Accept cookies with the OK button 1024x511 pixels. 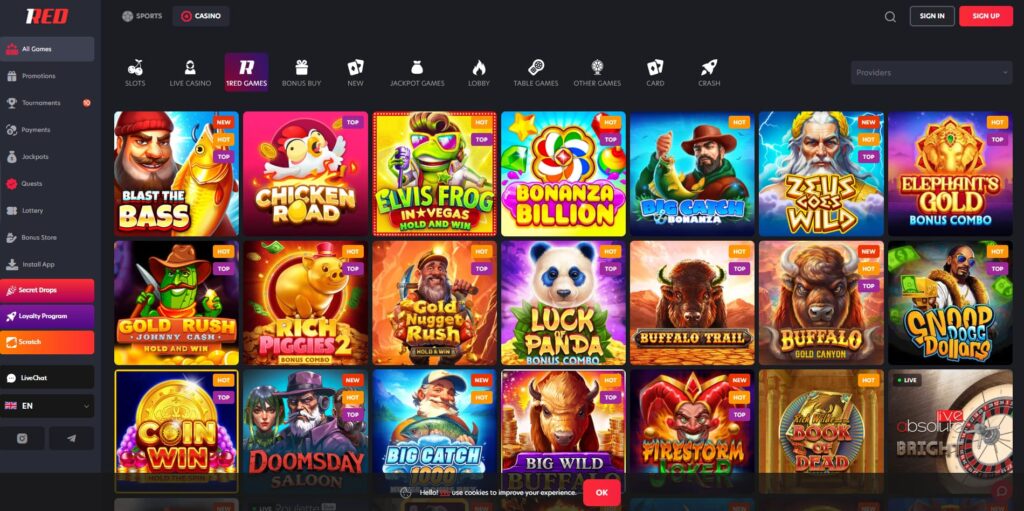(x=601, y=493)
